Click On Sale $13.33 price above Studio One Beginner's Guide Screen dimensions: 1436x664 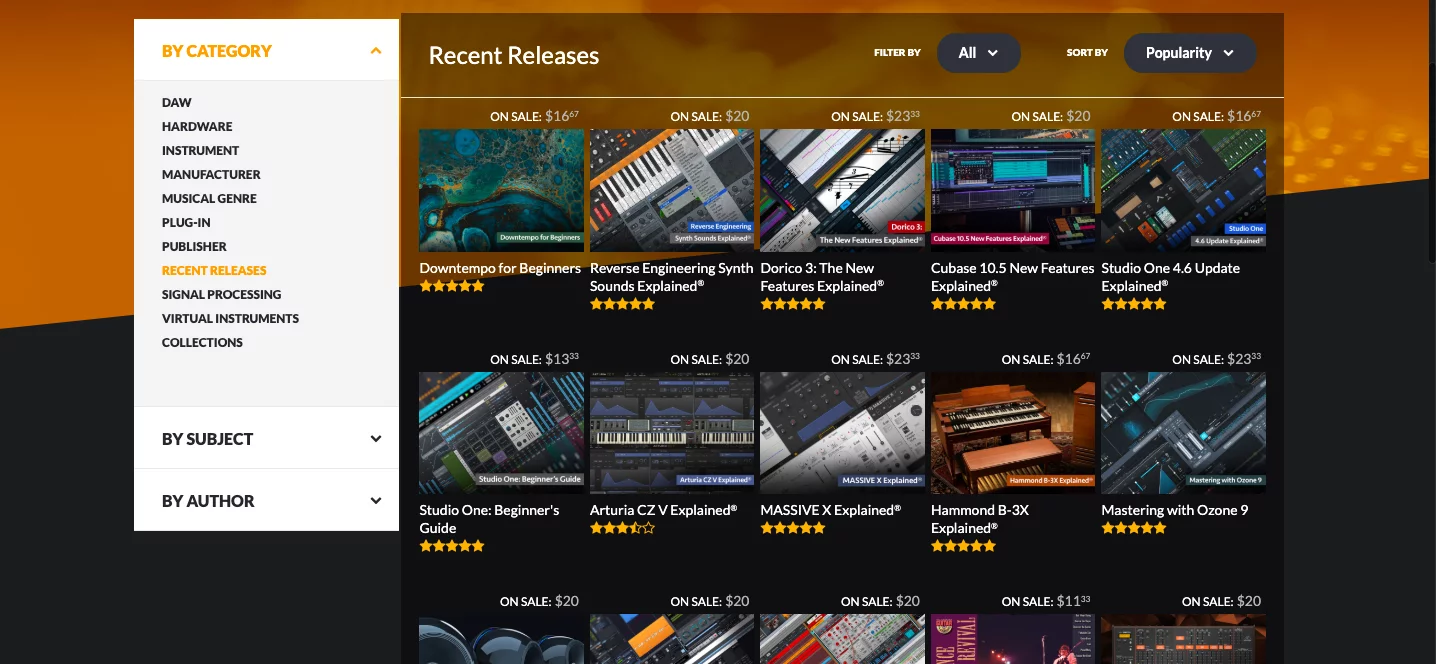534,358
